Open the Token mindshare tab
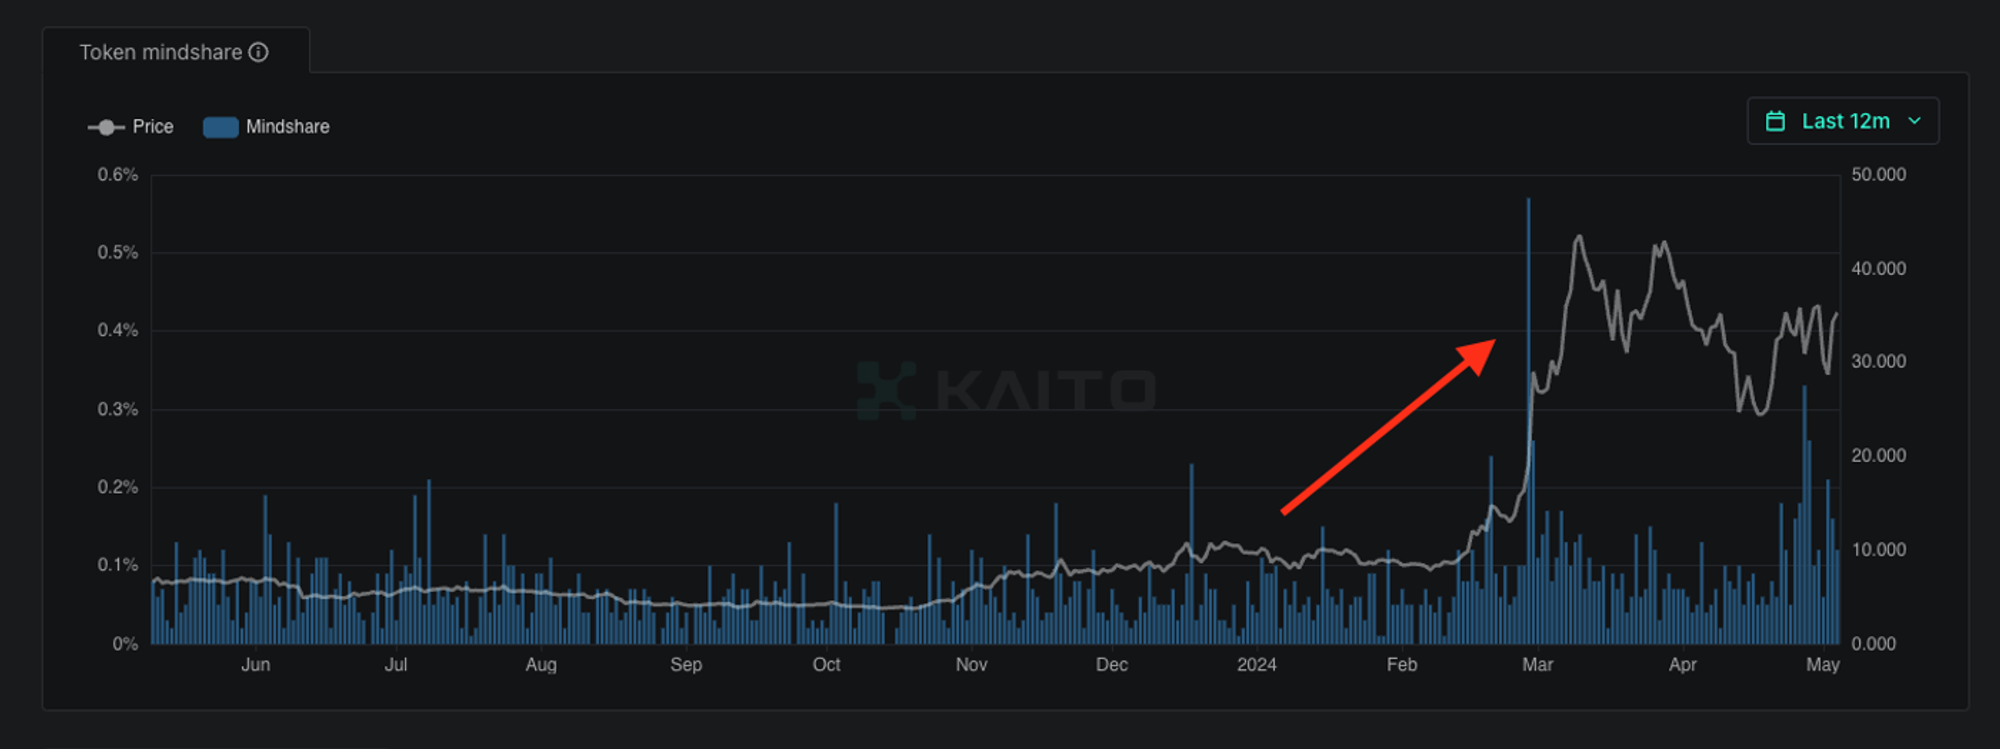The height and width of the screenshot is (749, 2000). [x=175, y=52]
